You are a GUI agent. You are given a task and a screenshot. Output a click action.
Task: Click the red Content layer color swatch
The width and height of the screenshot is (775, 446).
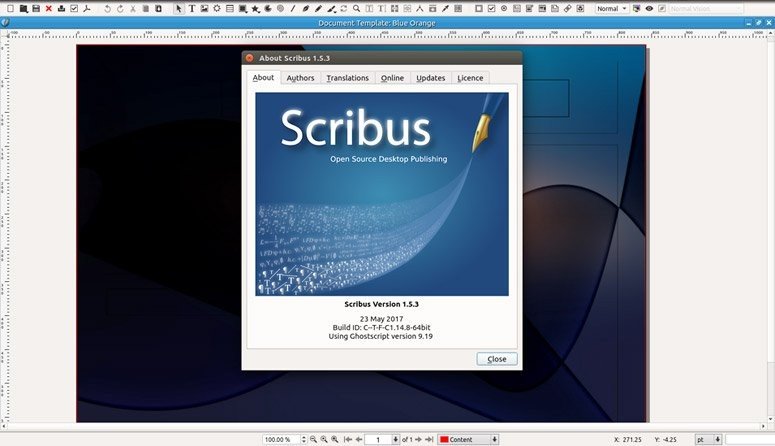(444, 439)
